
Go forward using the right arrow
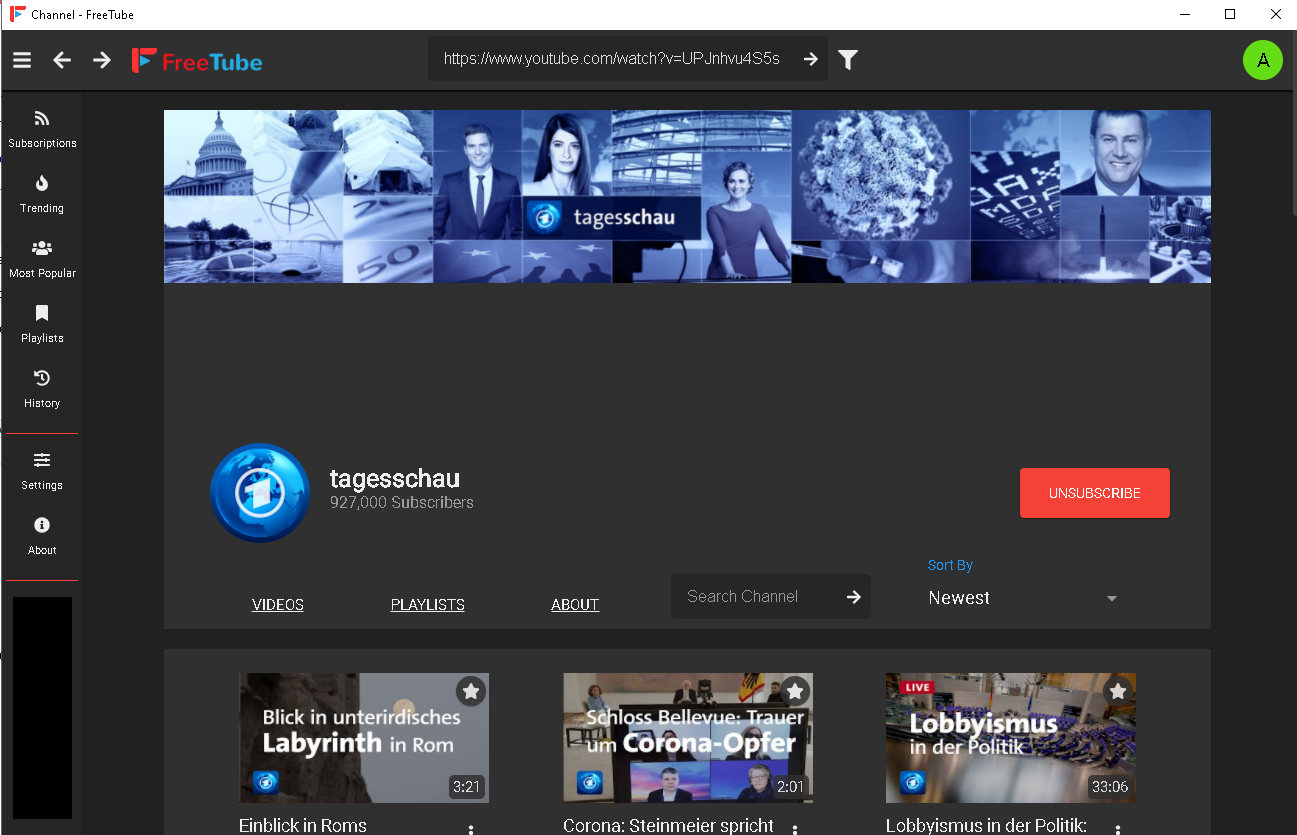[102, 60]
